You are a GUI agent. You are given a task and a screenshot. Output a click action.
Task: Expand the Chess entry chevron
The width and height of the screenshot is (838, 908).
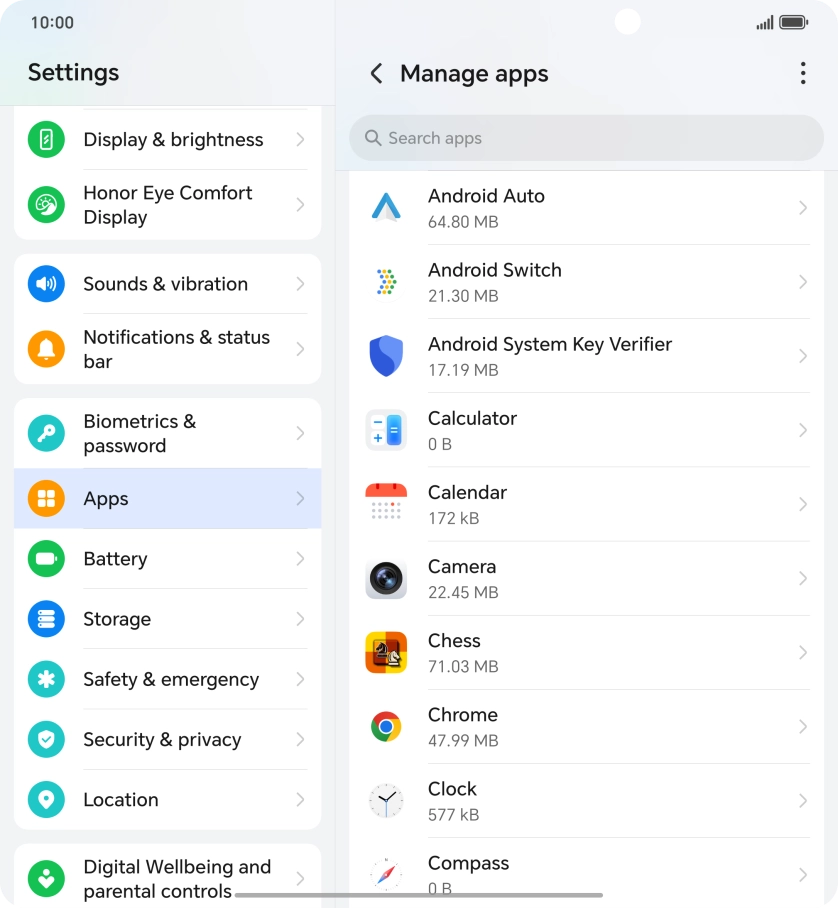click(802, 653)
